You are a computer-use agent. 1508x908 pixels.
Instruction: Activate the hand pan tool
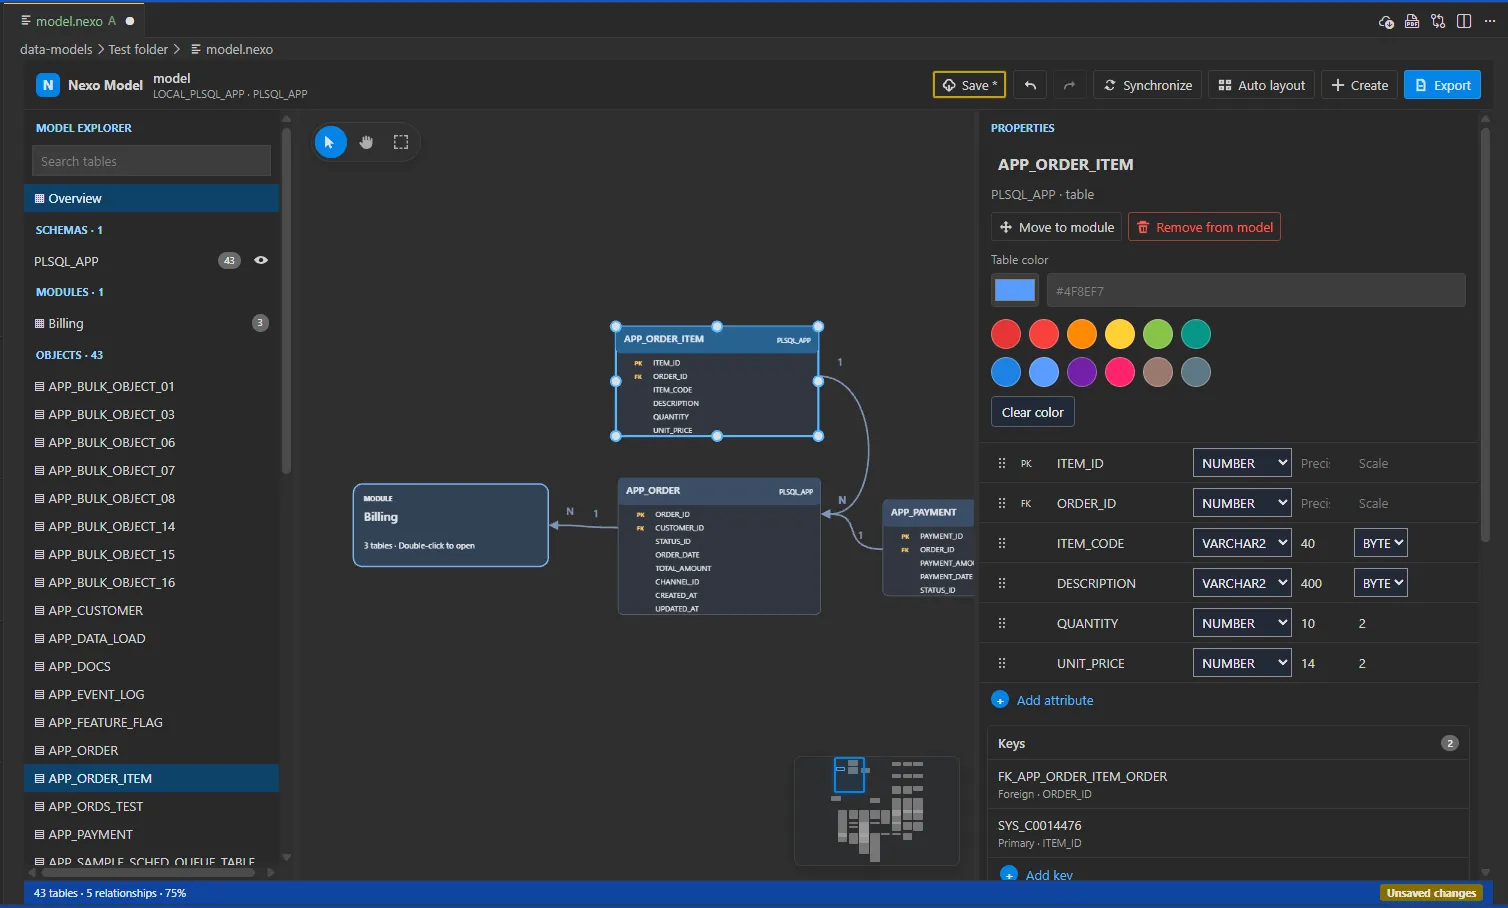[x=366, y=142]
